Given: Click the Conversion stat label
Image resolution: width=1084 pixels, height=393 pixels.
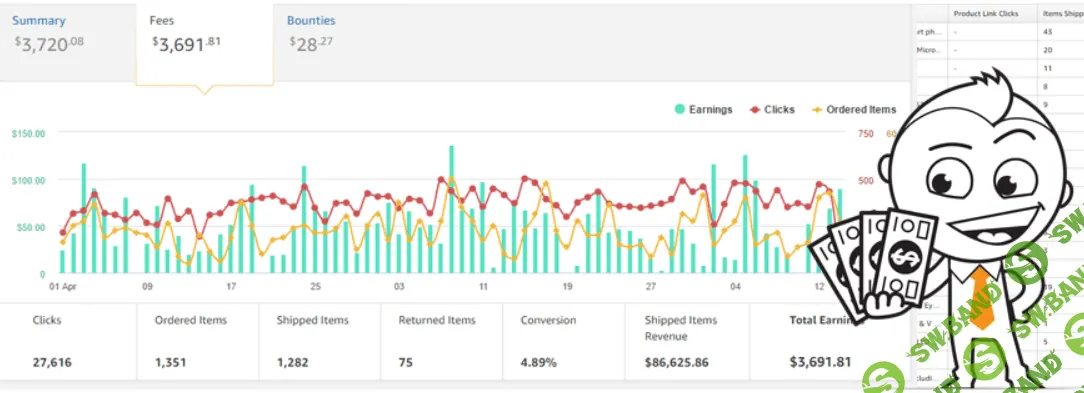Looking at the screenshot, I should (x=549, y=320).
